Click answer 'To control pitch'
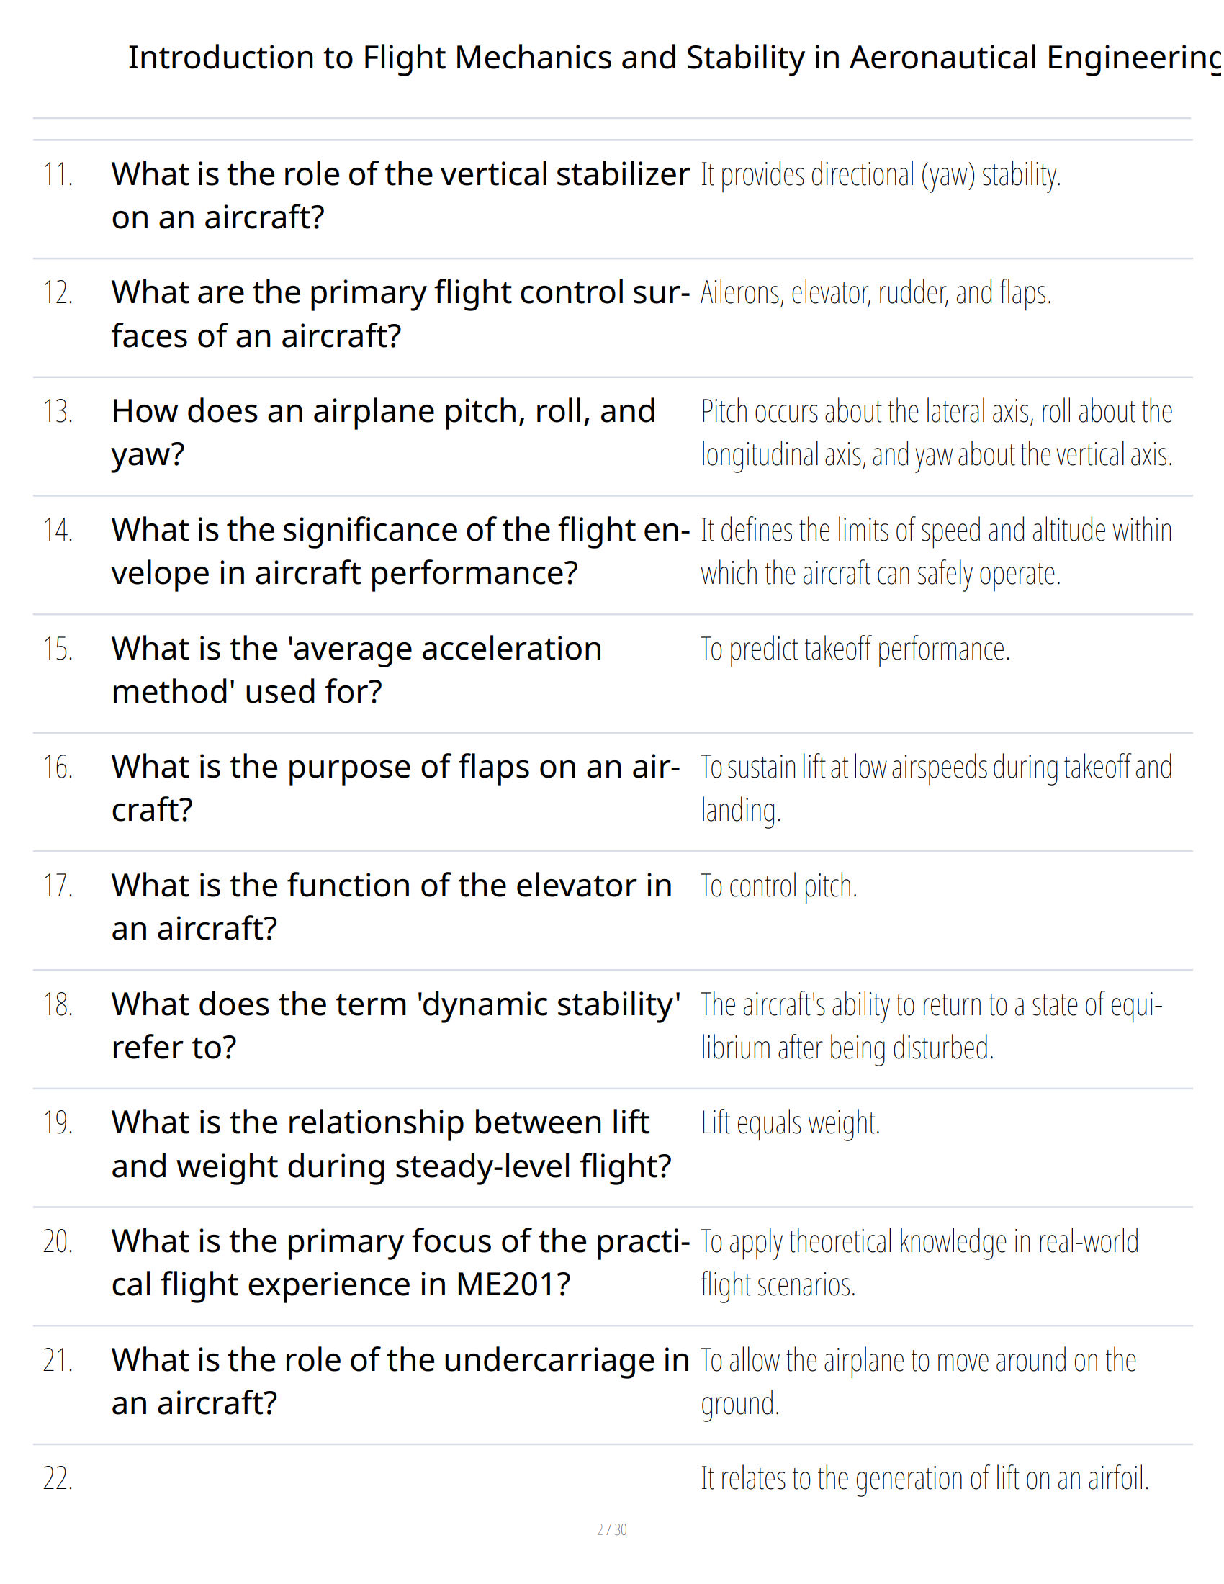Image resolution: width=1224 pixels, height=1584 pixels. pos(778,886)
